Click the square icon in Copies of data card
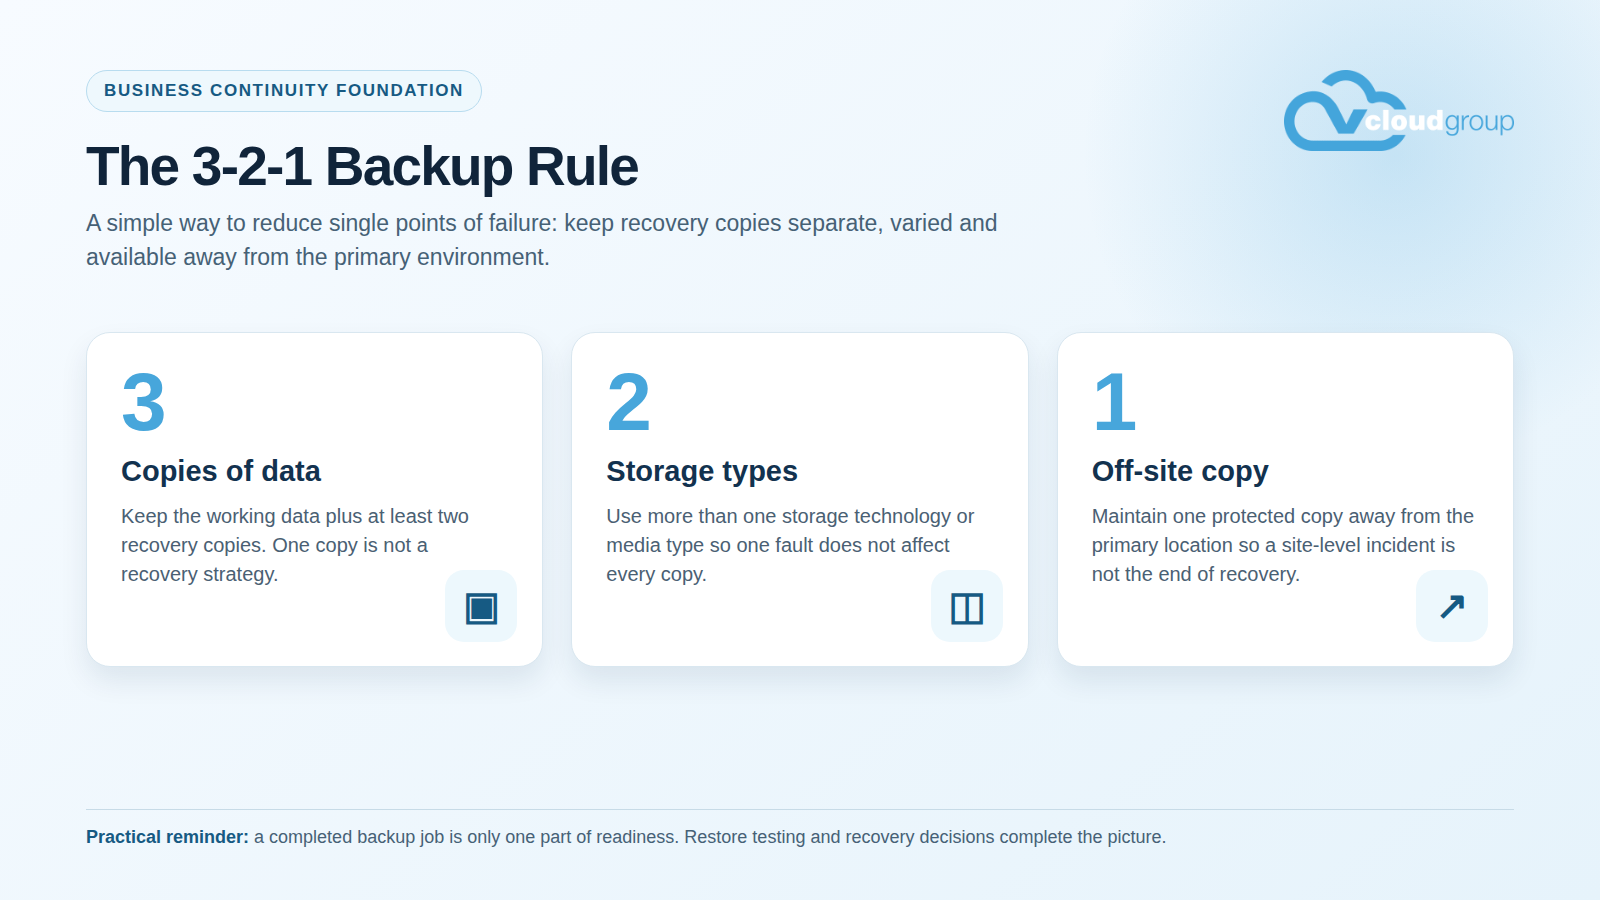The width and height of the screenshot is (1600, 900). coord(481,607)
